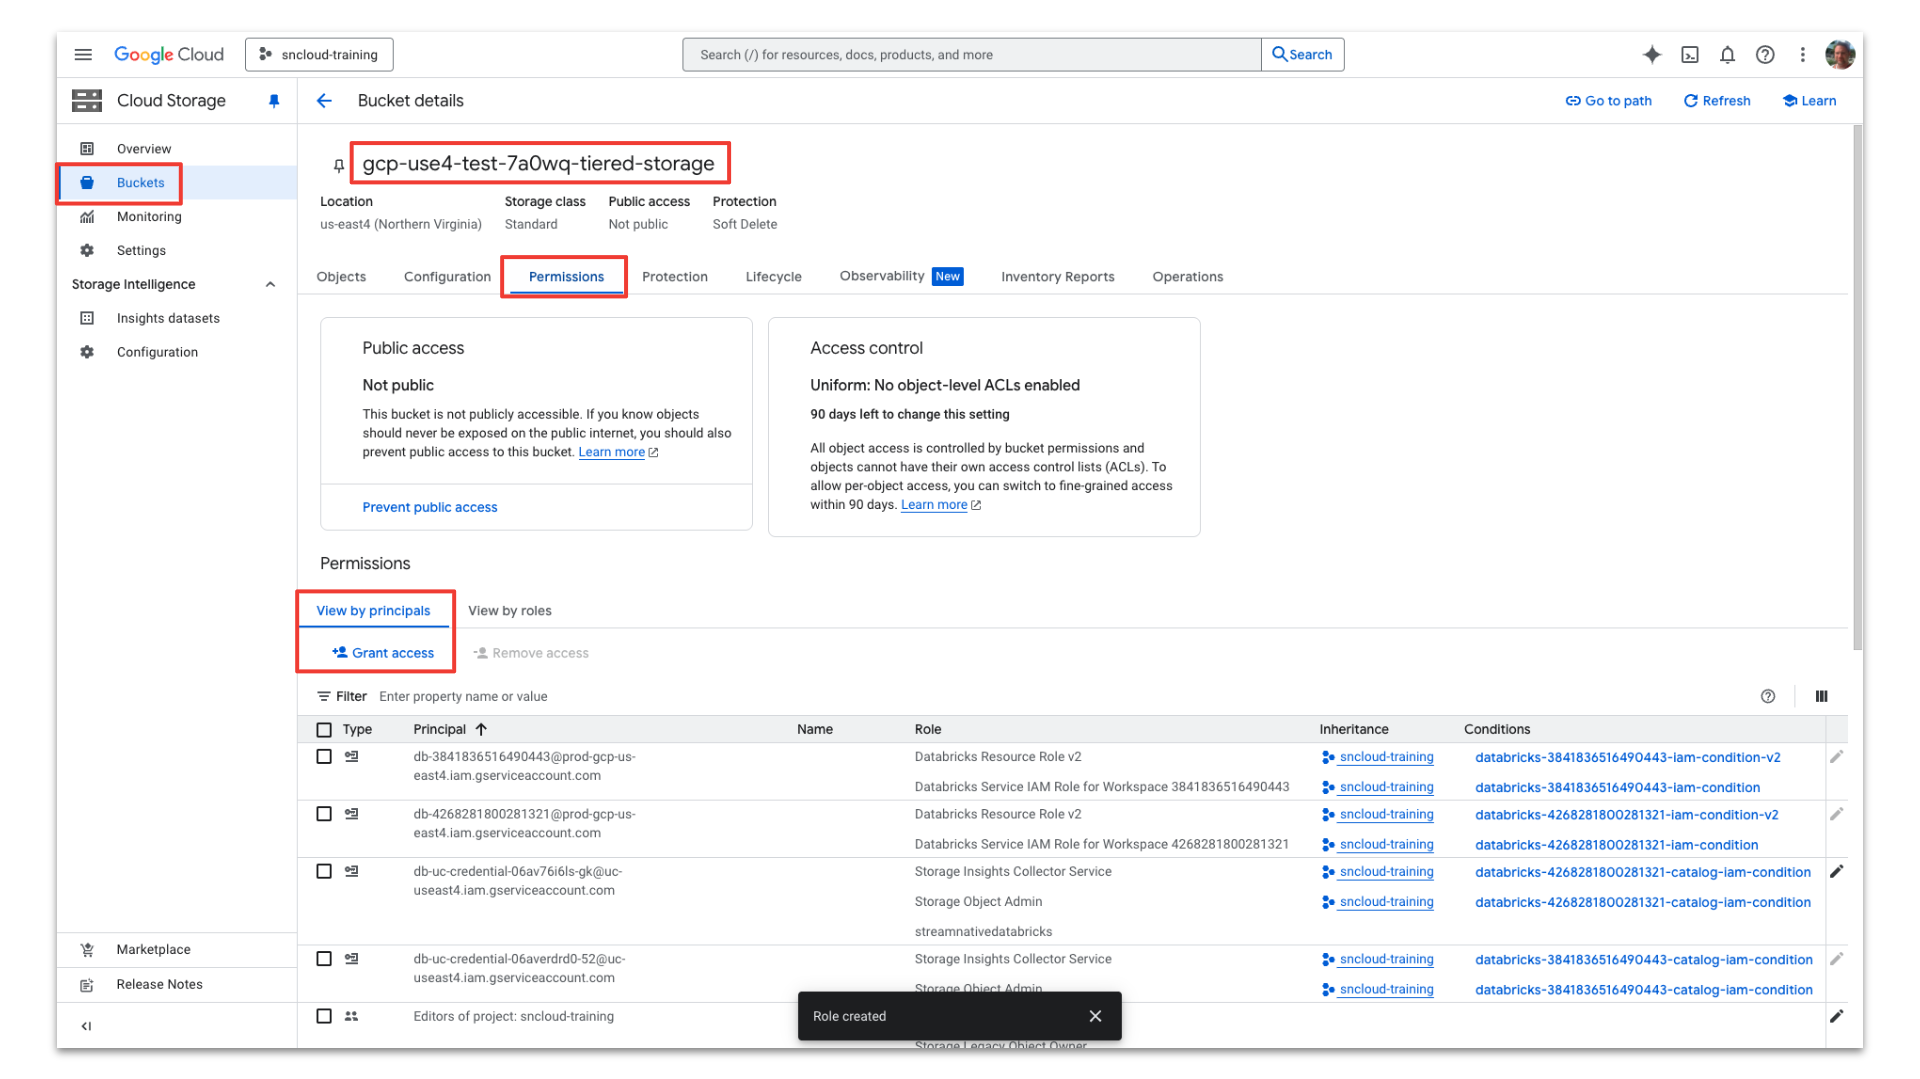
Task: Click the Gemini sparkle icon
Action: coord(1652,55)
